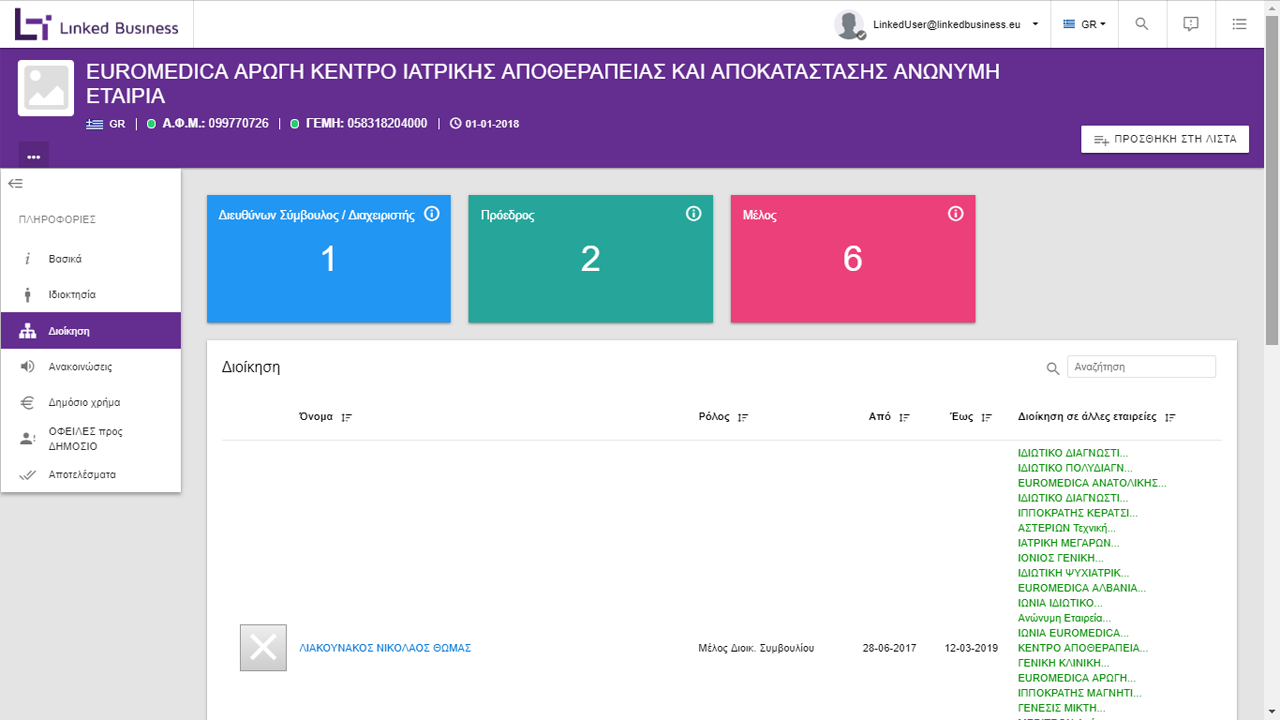Open ΙΔΙΩΤΙΚΟ ΠΟΛΥΔΙΑΓΝ... company link
The image size is (1280, 720).
point(1075,468)
